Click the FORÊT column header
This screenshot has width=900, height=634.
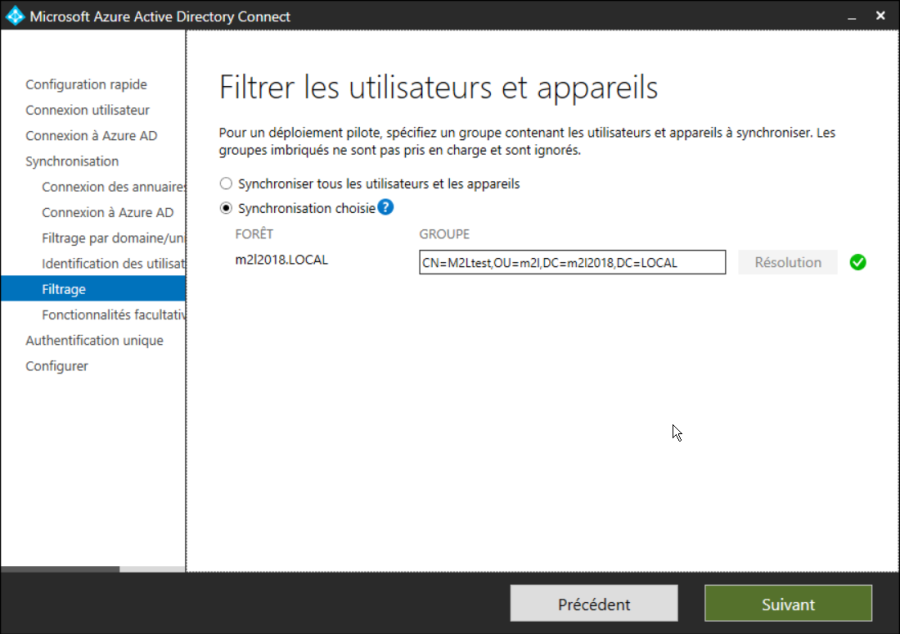pos(254,234)
